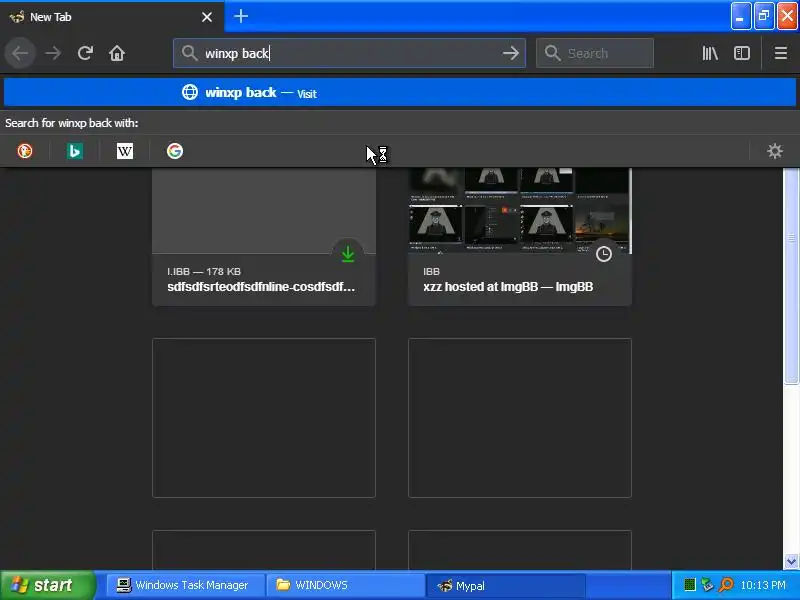The width and height of the screenshot is (800, 600).
Task: Open search settings gear icon
Action: [774, 151]
